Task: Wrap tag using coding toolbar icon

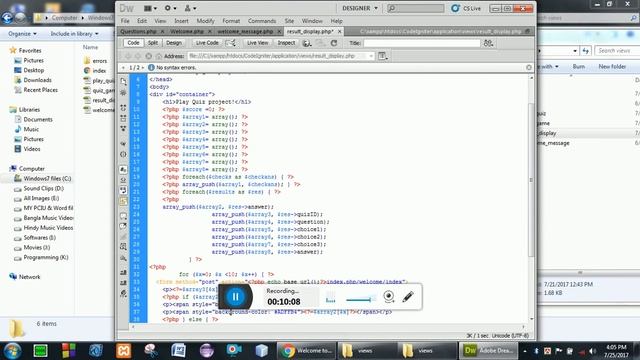Action: [123, 236]
